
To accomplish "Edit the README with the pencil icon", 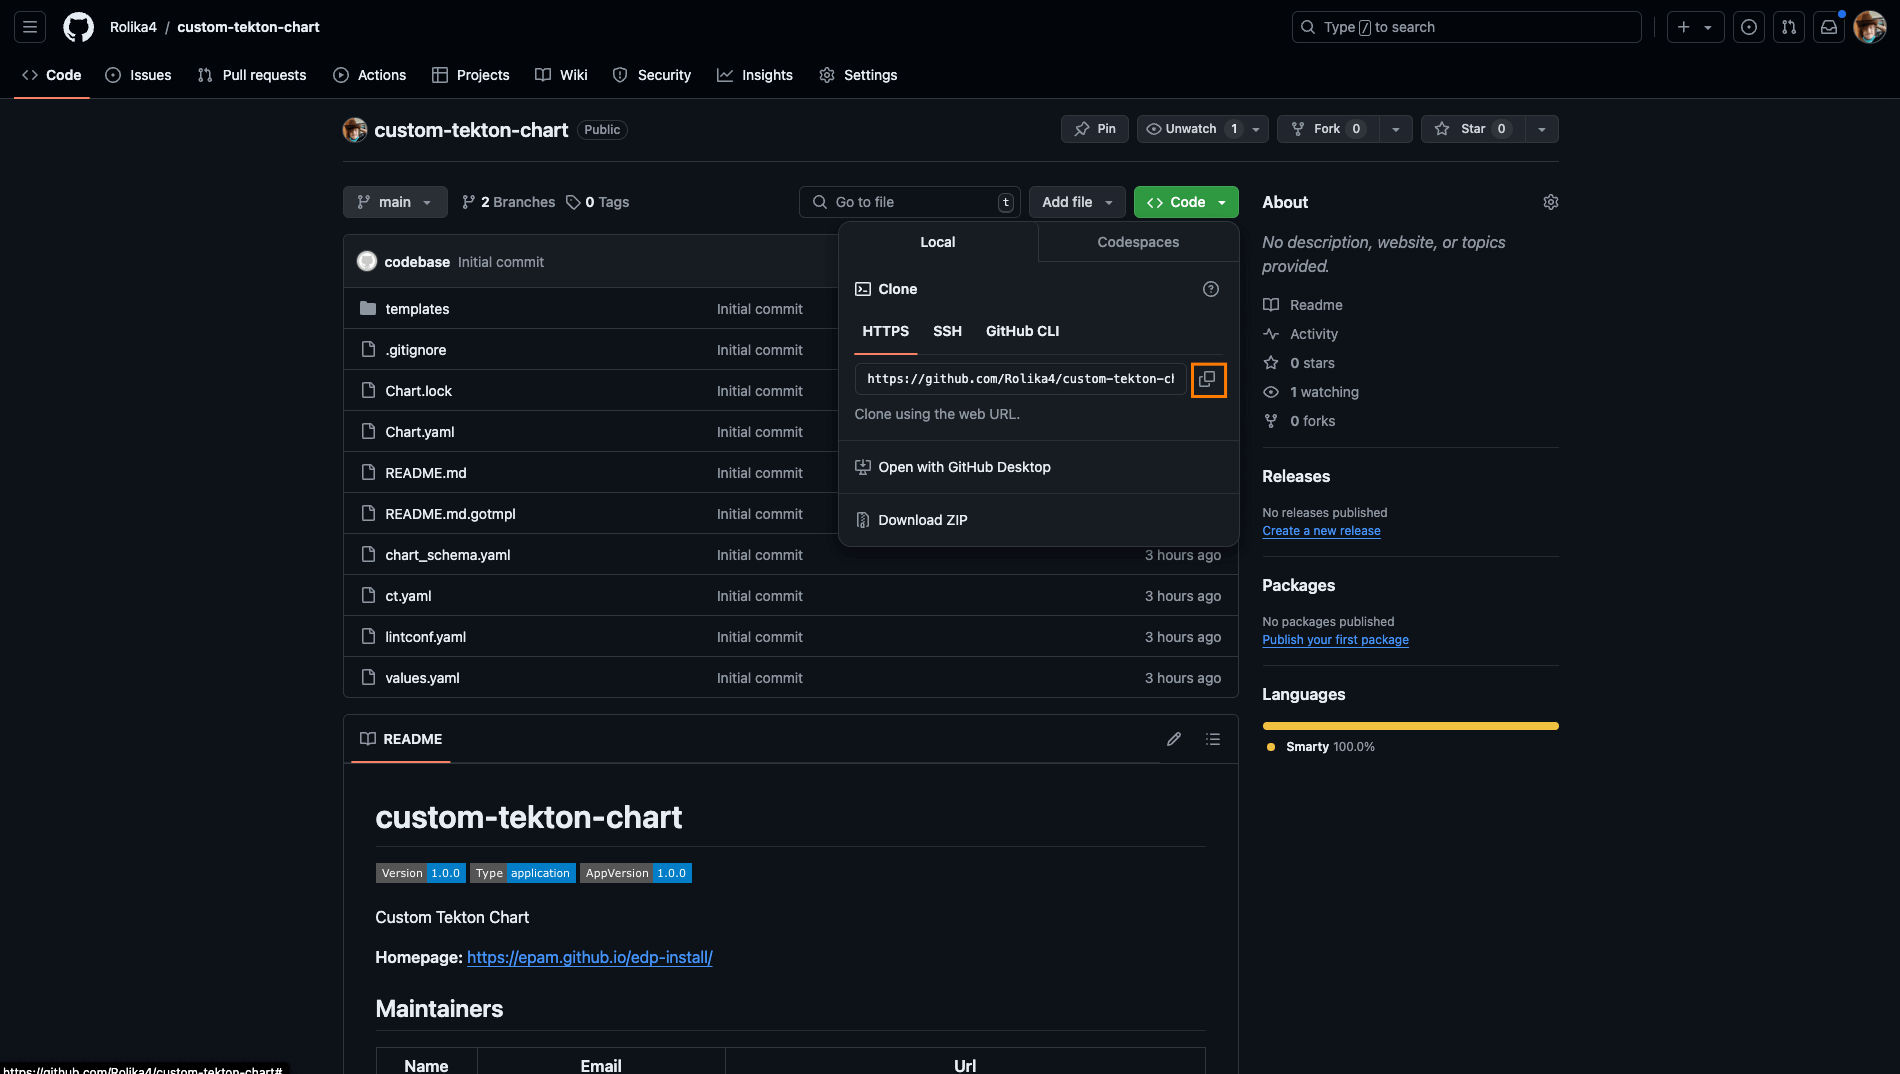I will [x=1173, y=738].
